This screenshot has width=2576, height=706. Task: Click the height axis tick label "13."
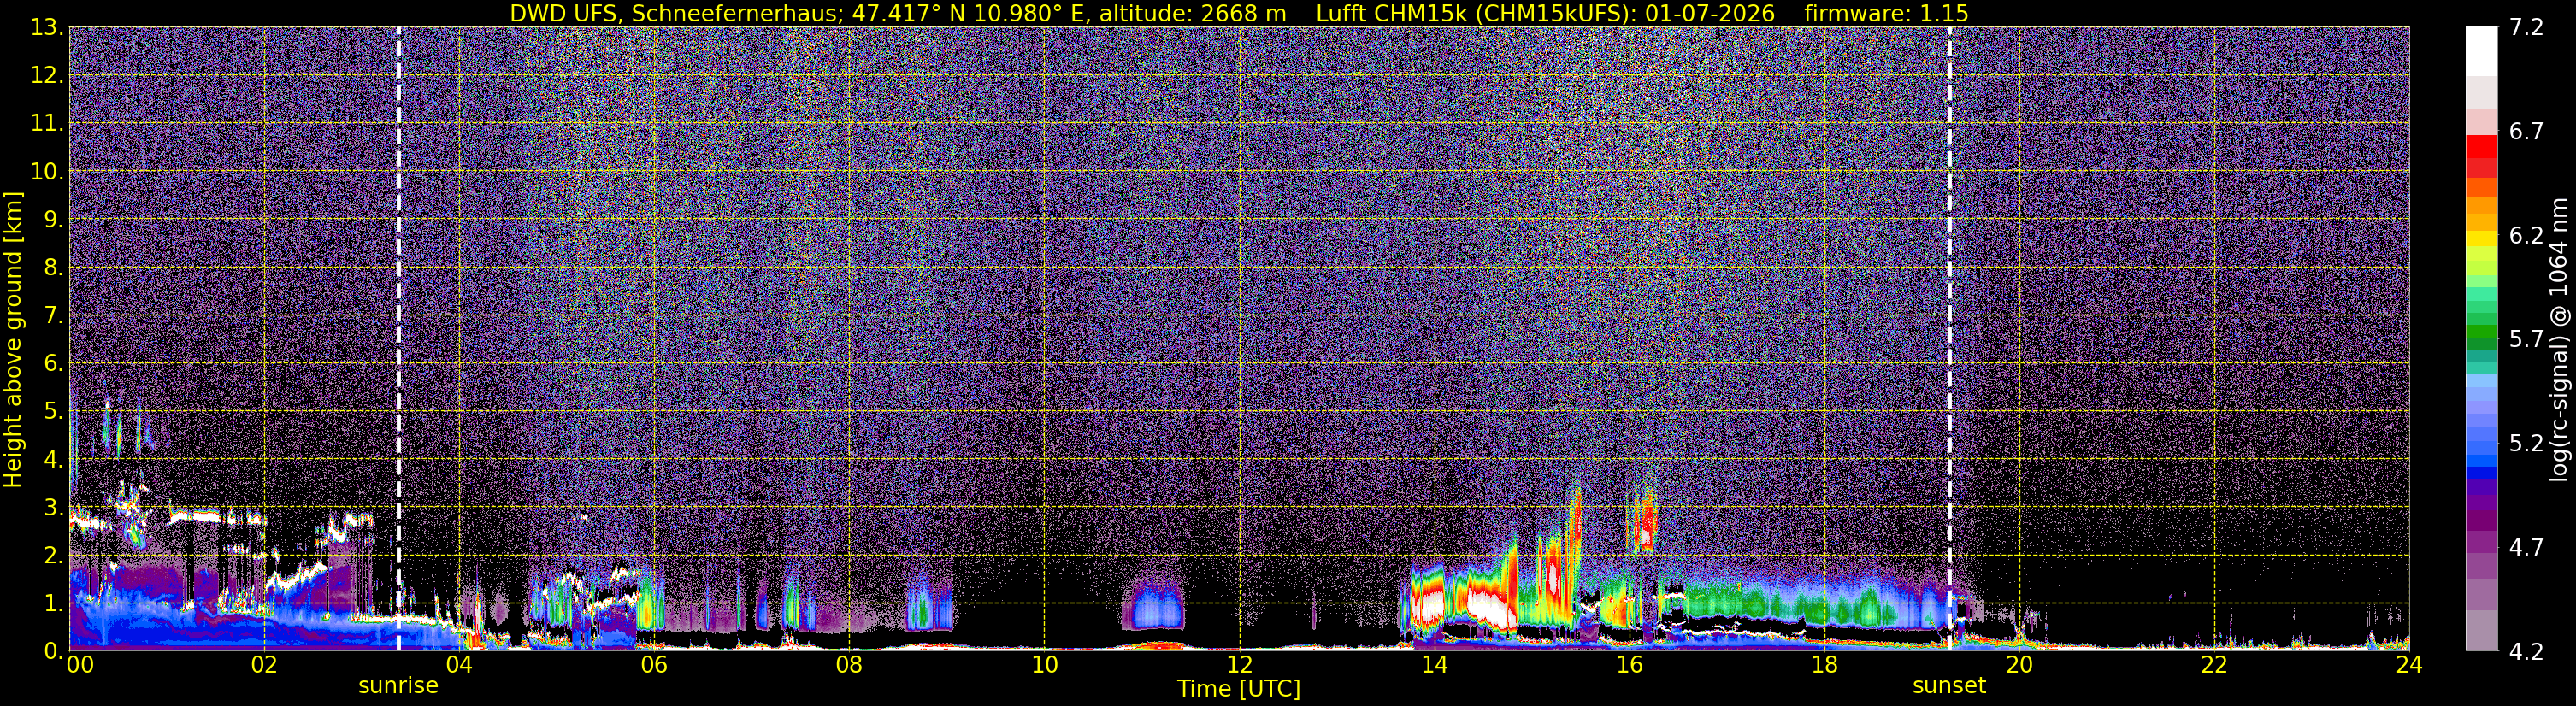[x=47, y=27]
